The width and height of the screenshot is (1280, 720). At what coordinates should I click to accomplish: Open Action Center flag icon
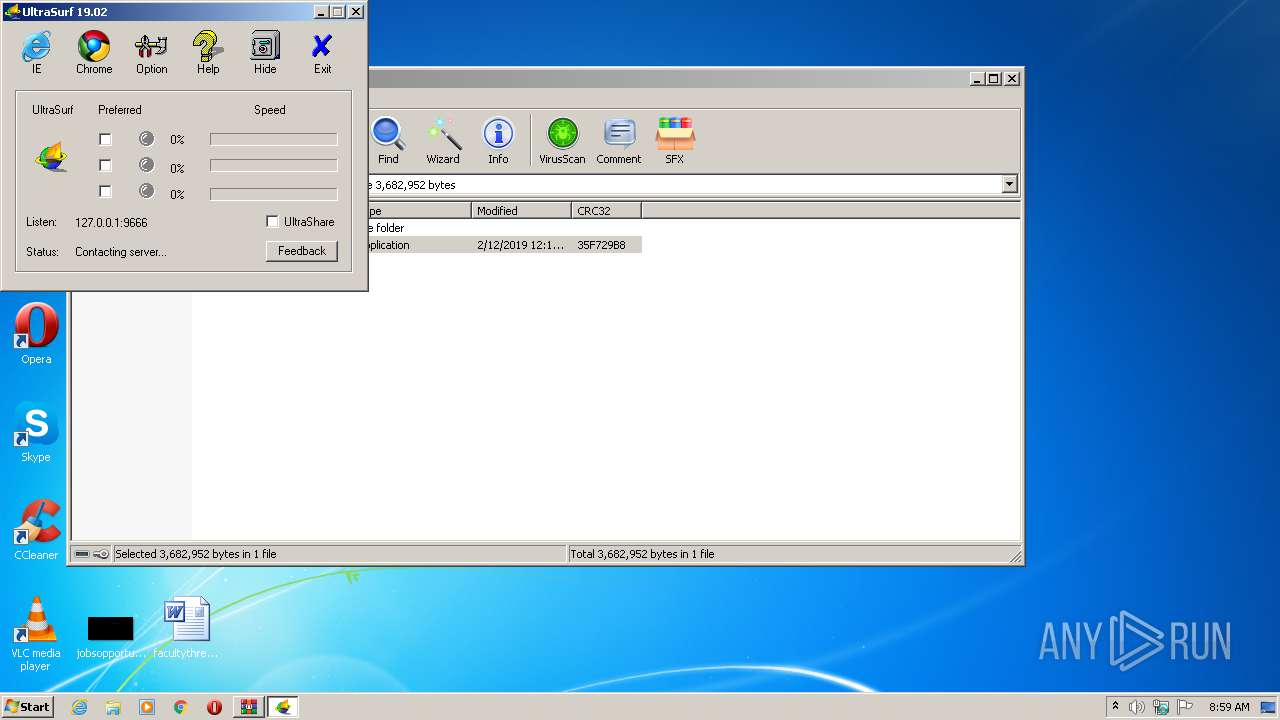1185,707
